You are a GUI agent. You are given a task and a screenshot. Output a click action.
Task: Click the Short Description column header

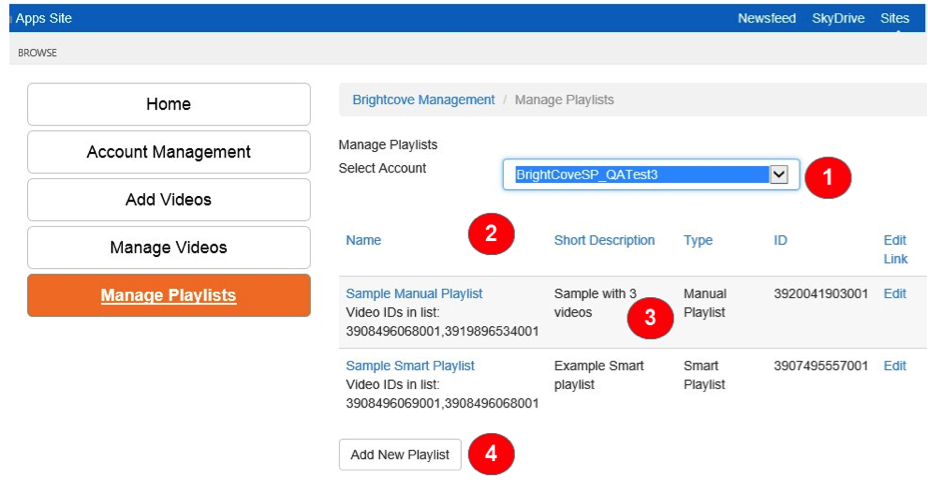pos(604,240)
